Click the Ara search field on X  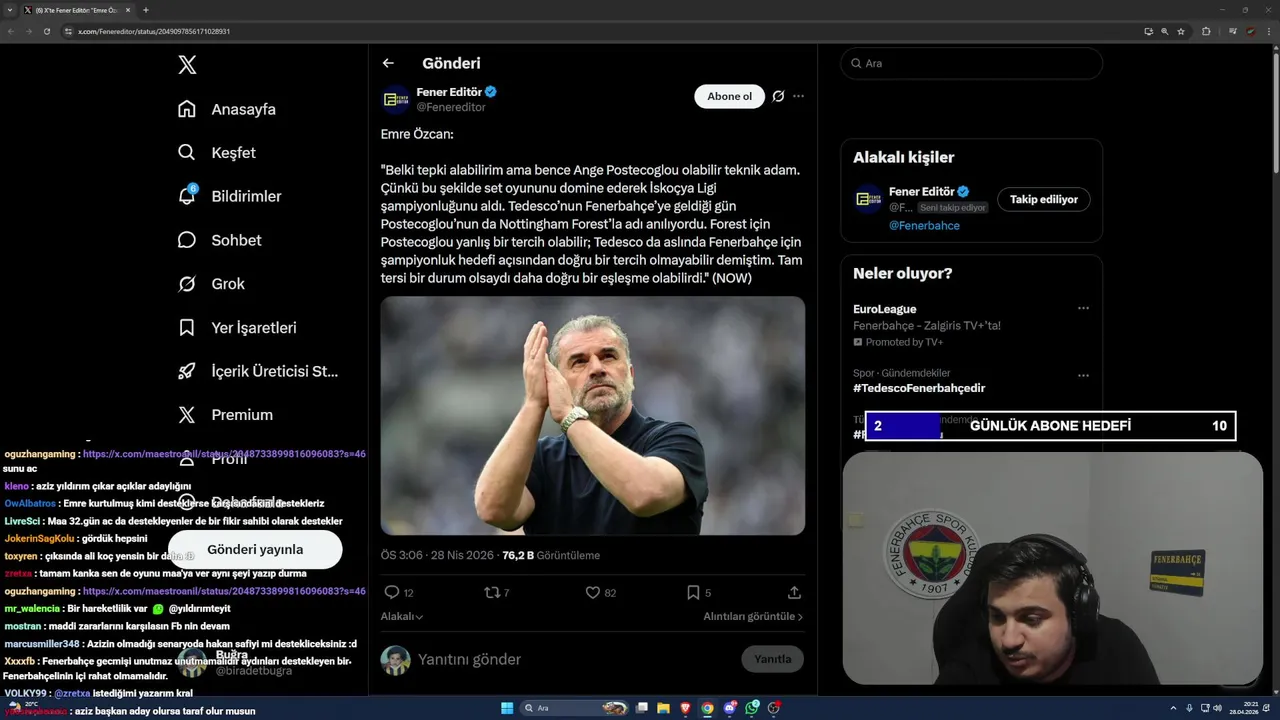click(x=971, y=63)
